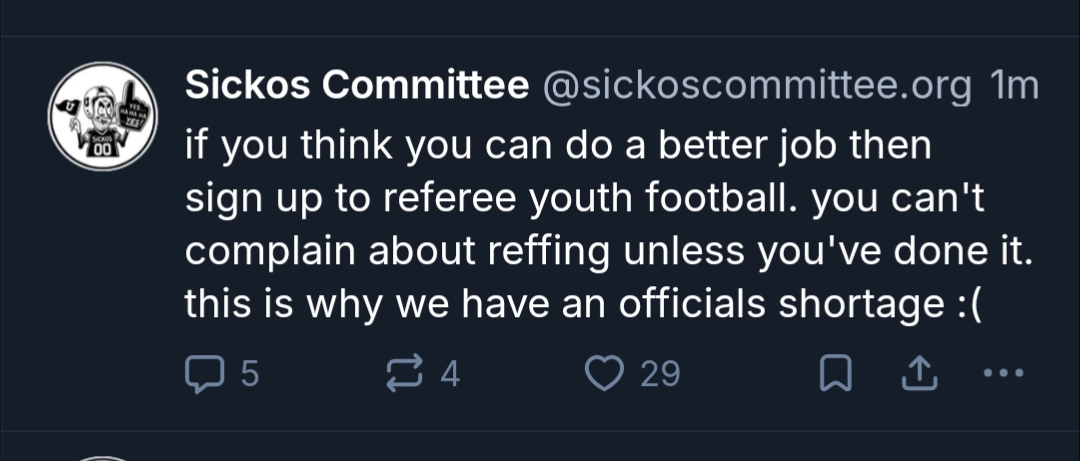
Task: Repost the Sickos Committee post
Action: tap(404, 374)
